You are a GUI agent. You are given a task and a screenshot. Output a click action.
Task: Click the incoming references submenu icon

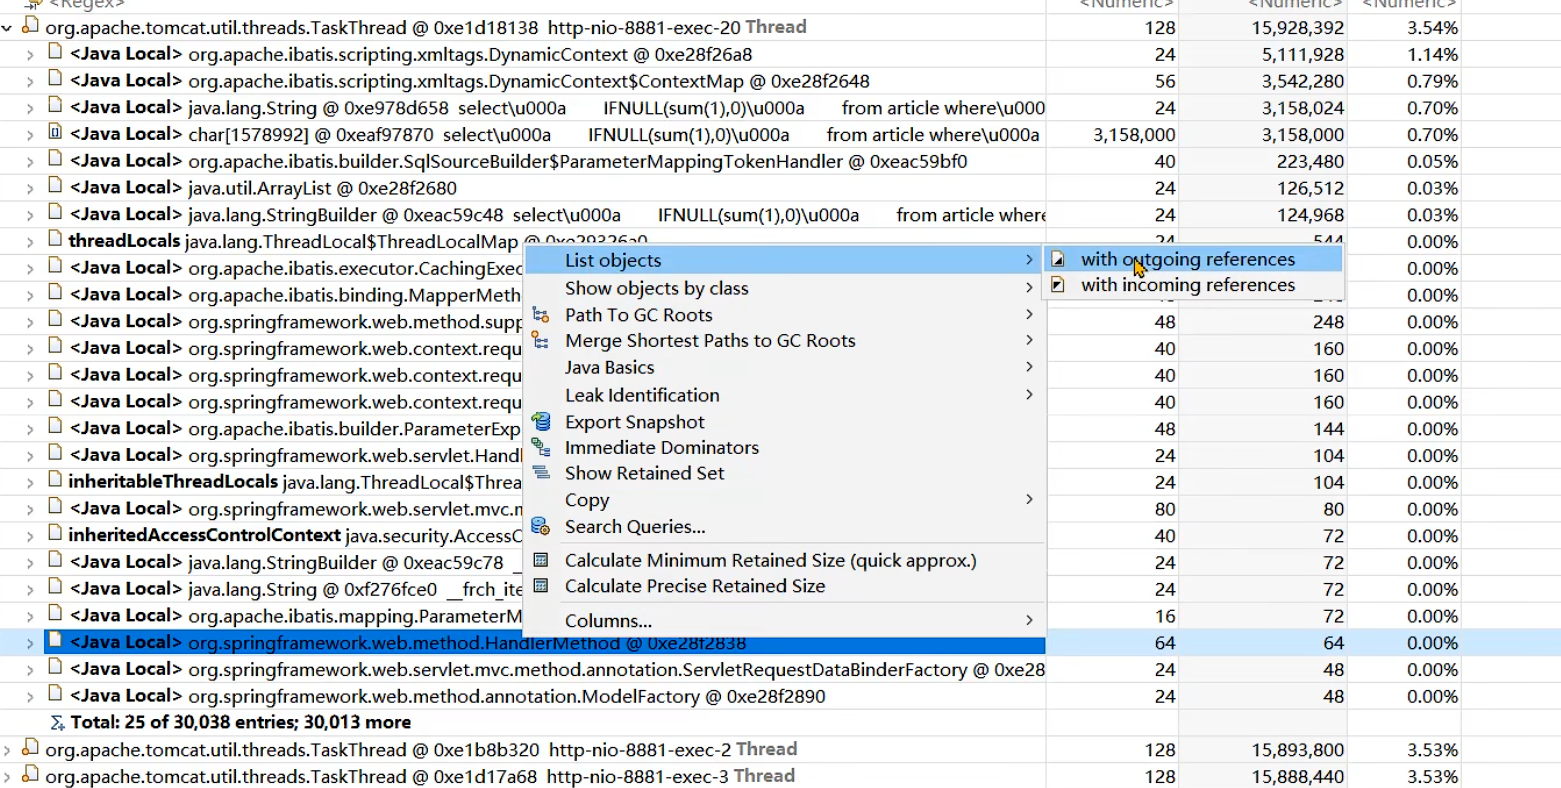pos(1059,286)
